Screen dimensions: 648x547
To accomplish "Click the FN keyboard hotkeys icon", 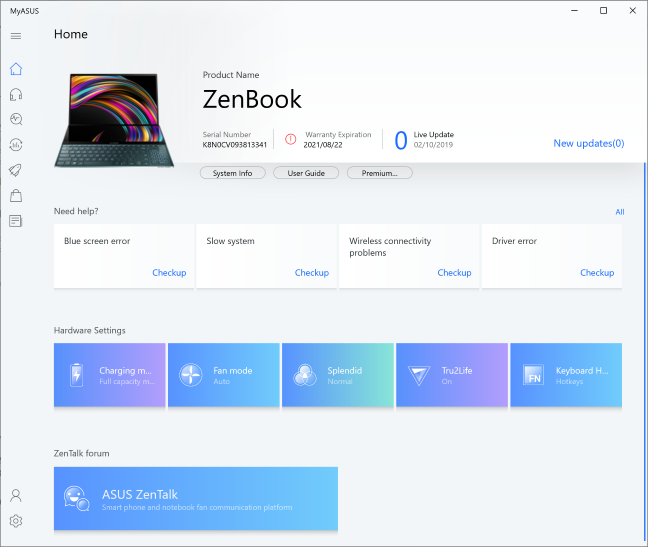I will pos(533,375).
